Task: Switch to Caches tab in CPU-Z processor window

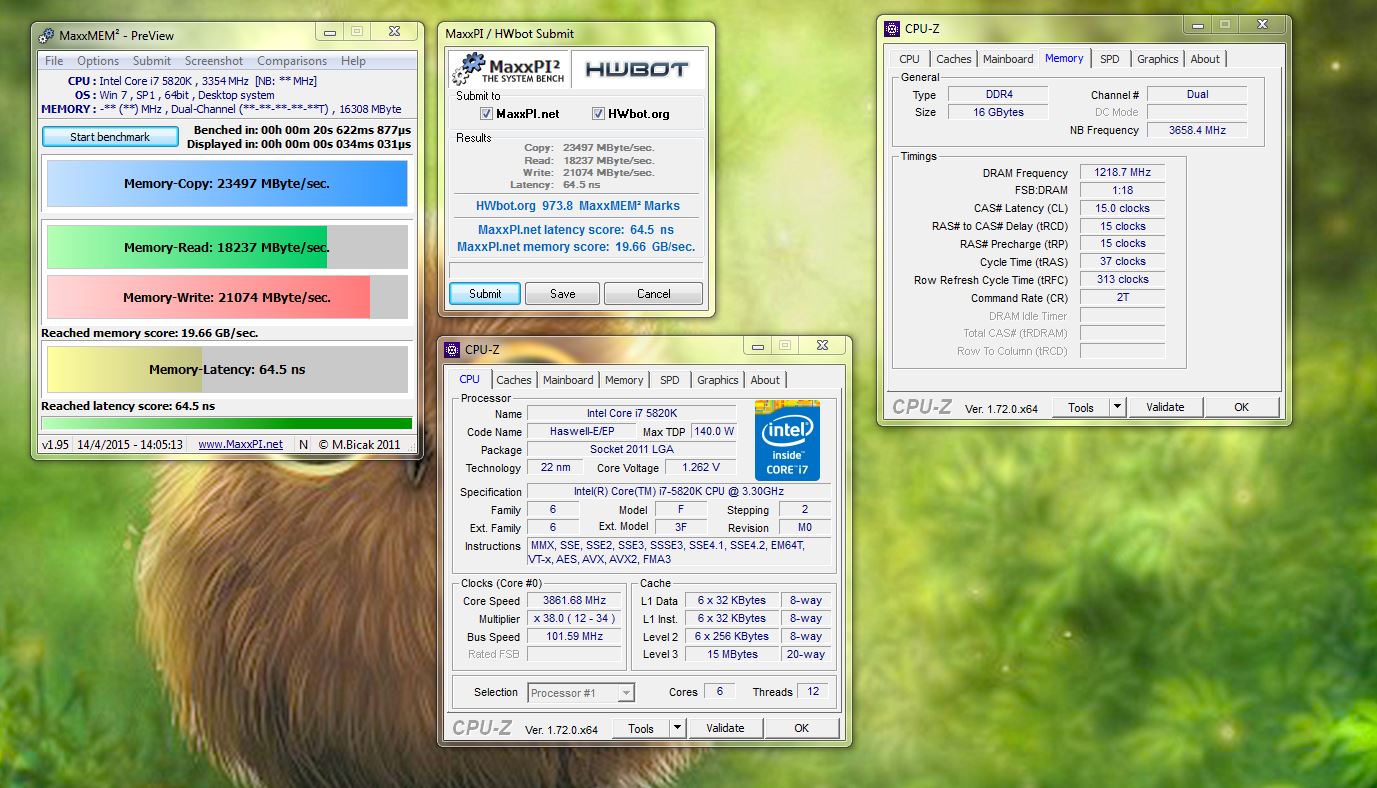Action: point(514,380)
